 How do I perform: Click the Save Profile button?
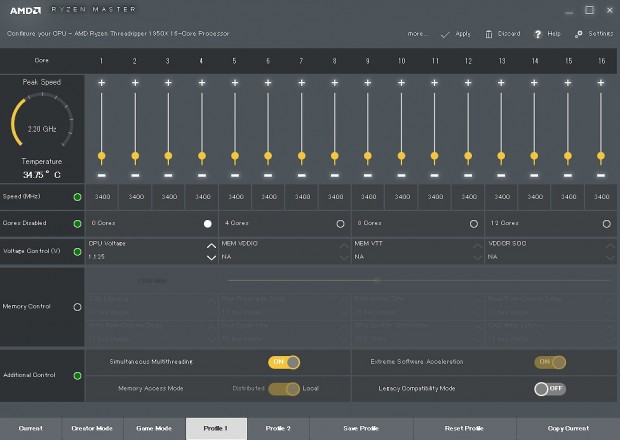(361, 429)
